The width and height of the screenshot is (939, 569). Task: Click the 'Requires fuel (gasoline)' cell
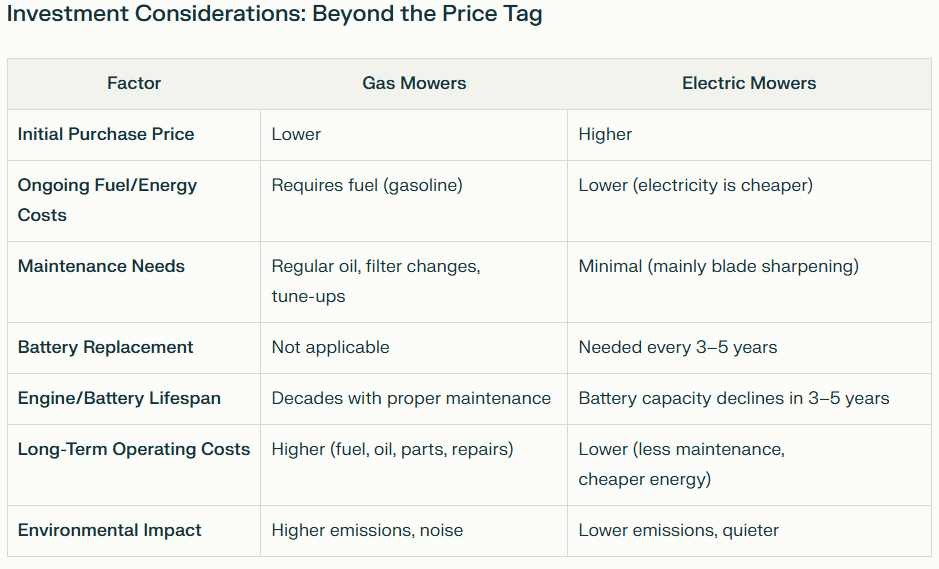367,185
